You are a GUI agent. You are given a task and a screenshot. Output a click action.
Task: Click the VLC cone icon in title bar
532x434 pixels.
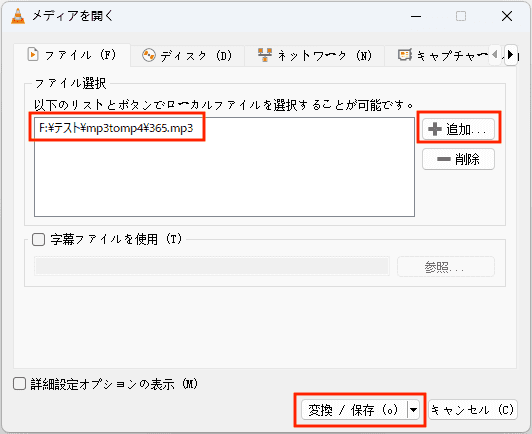[x=18, y=16]
